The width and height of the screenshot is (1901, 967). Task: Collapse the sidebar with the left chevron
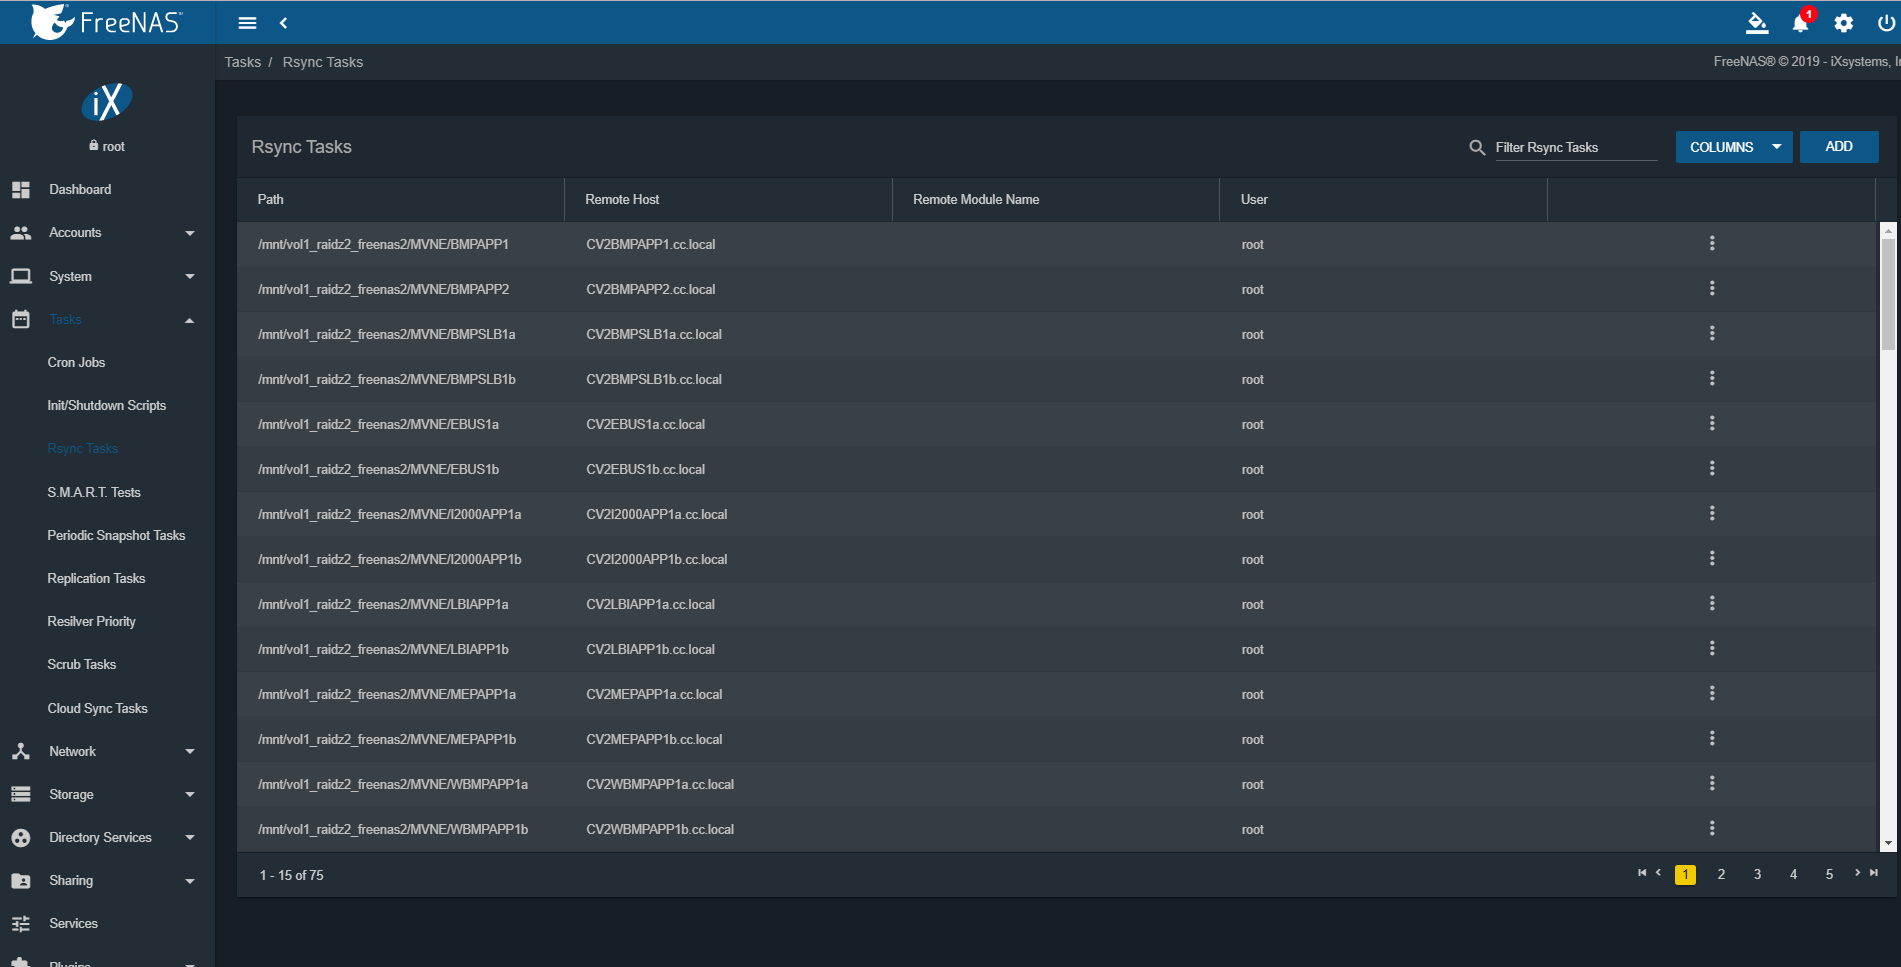click(284, 23)
